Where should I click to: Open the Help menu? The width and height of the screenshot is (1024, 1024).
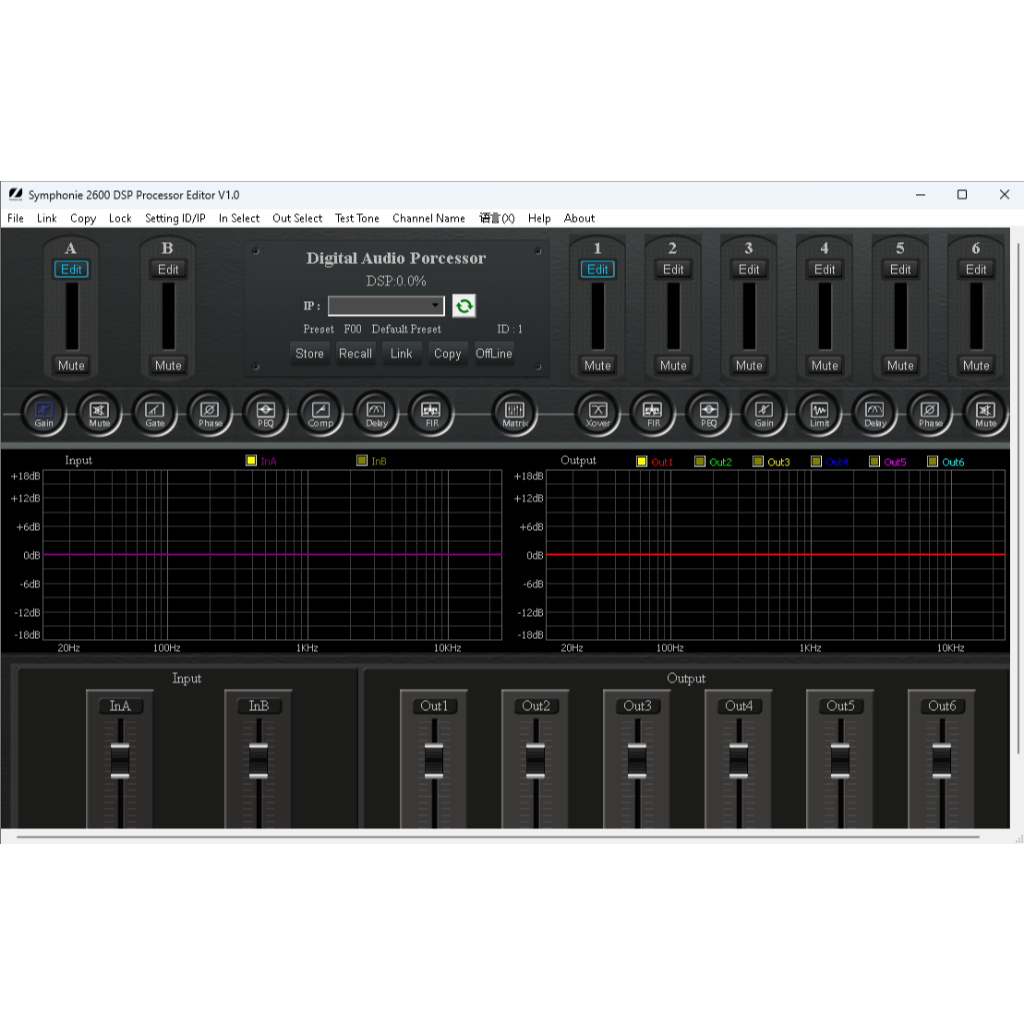(539, 218)
